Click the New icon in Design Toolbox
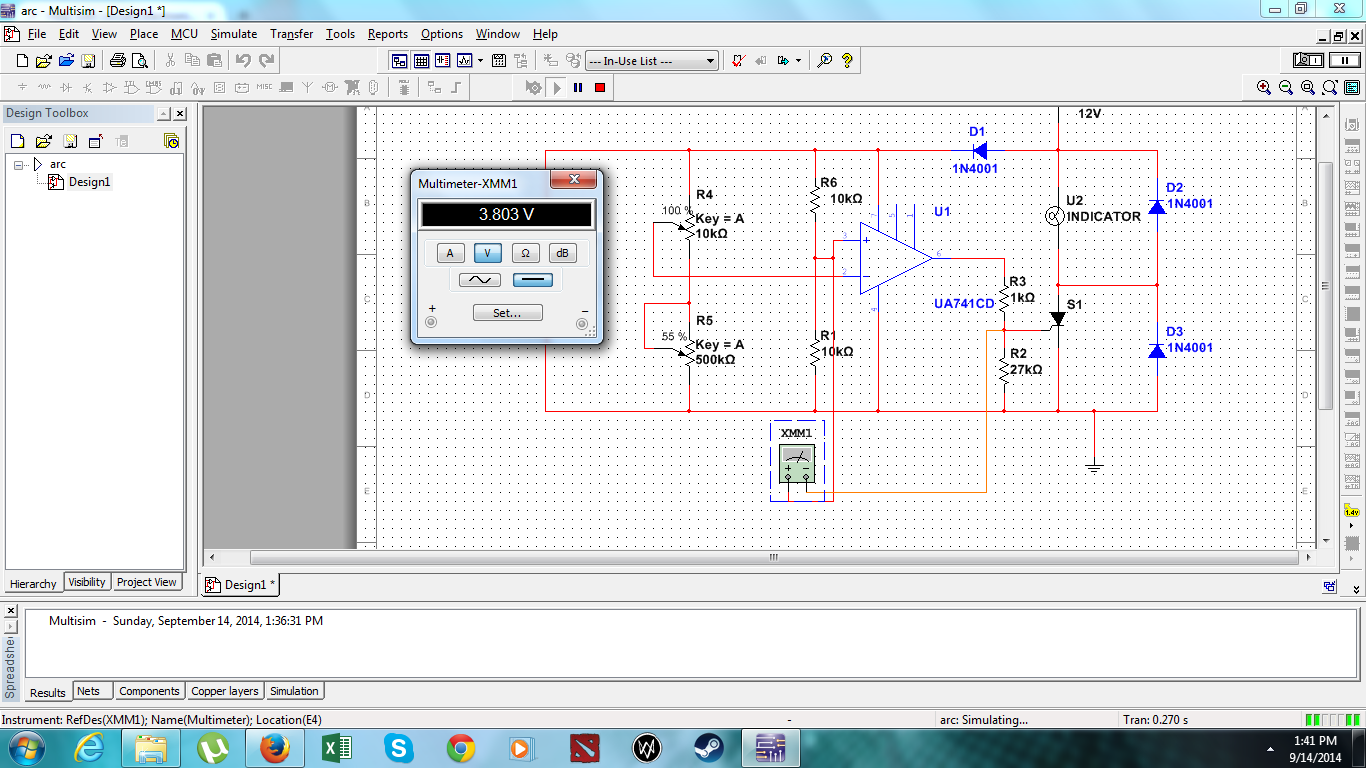 (18, 141)
